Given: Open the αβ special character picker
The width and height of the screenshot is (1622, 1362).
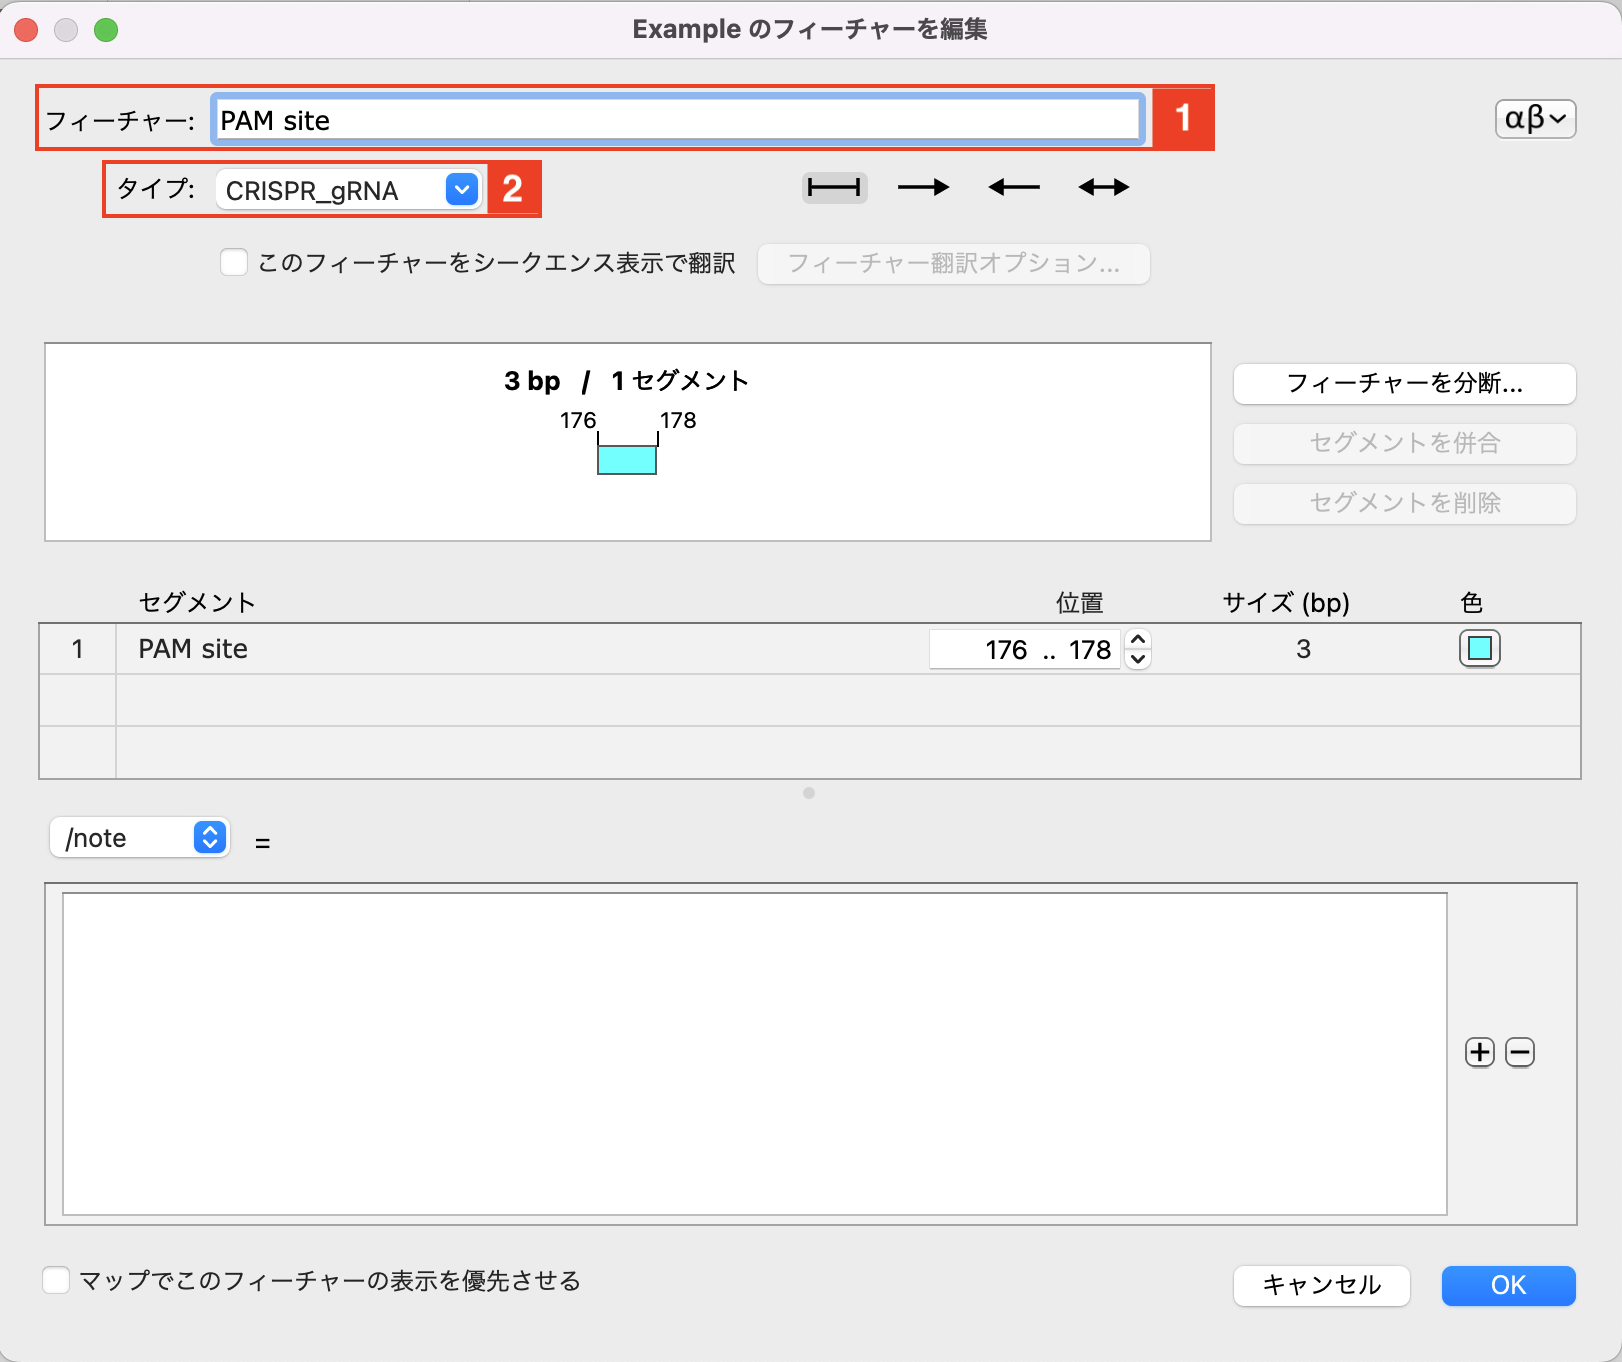Looking at the screenshot, I should (x=1534, y=118).
